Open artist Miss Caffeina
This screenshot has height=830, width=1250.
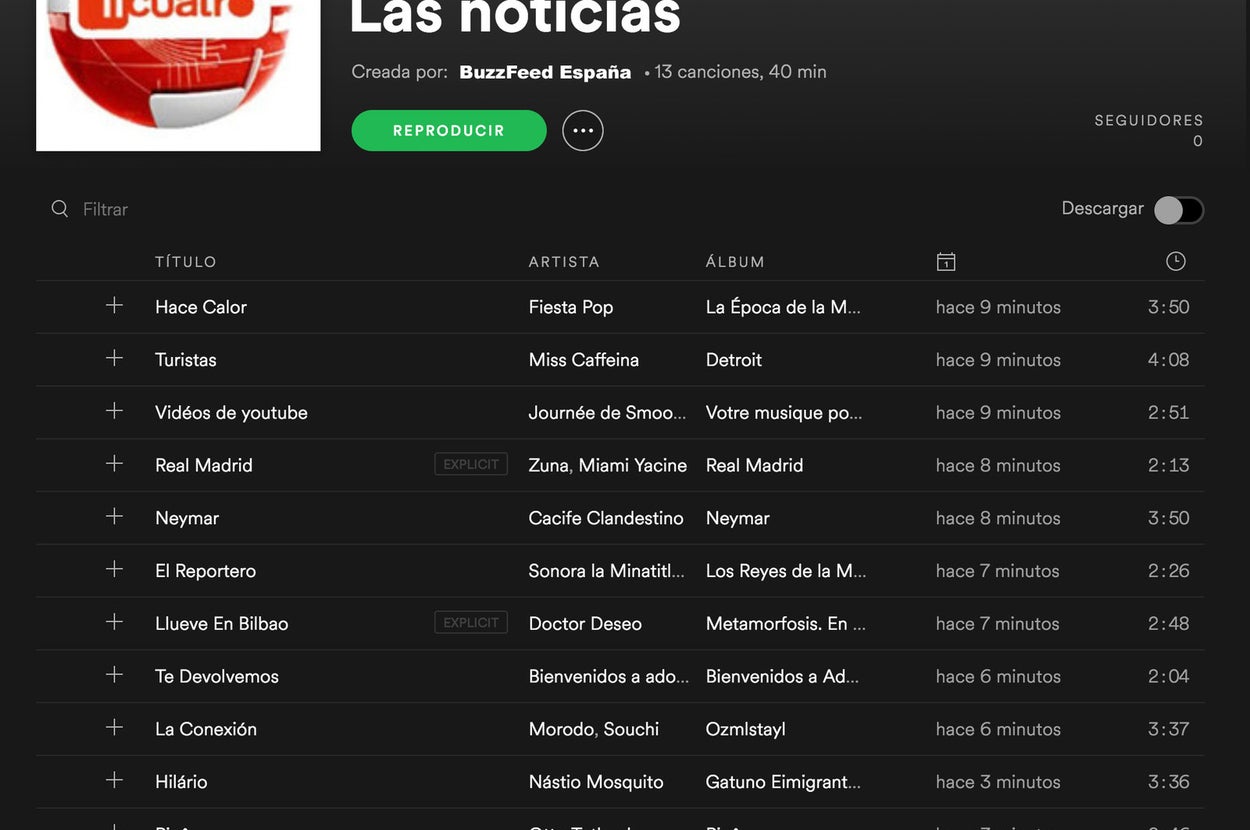pyautogui.click(x=584, y=360)
